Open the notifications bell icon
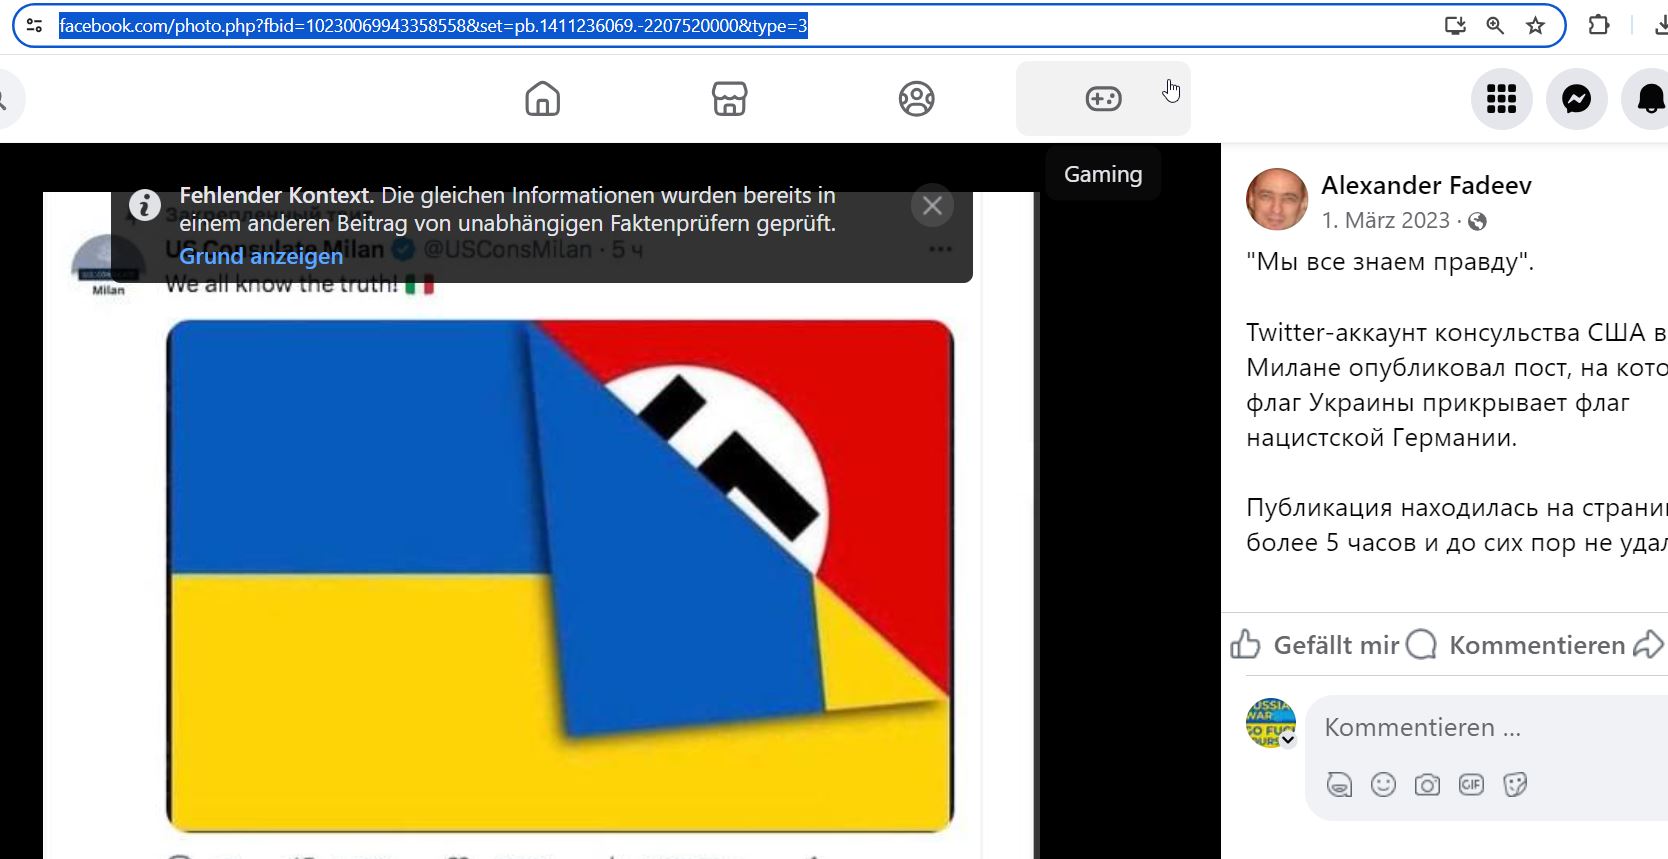The width and height of the screenshot is (1668, 859). [x=1650, y=99]
